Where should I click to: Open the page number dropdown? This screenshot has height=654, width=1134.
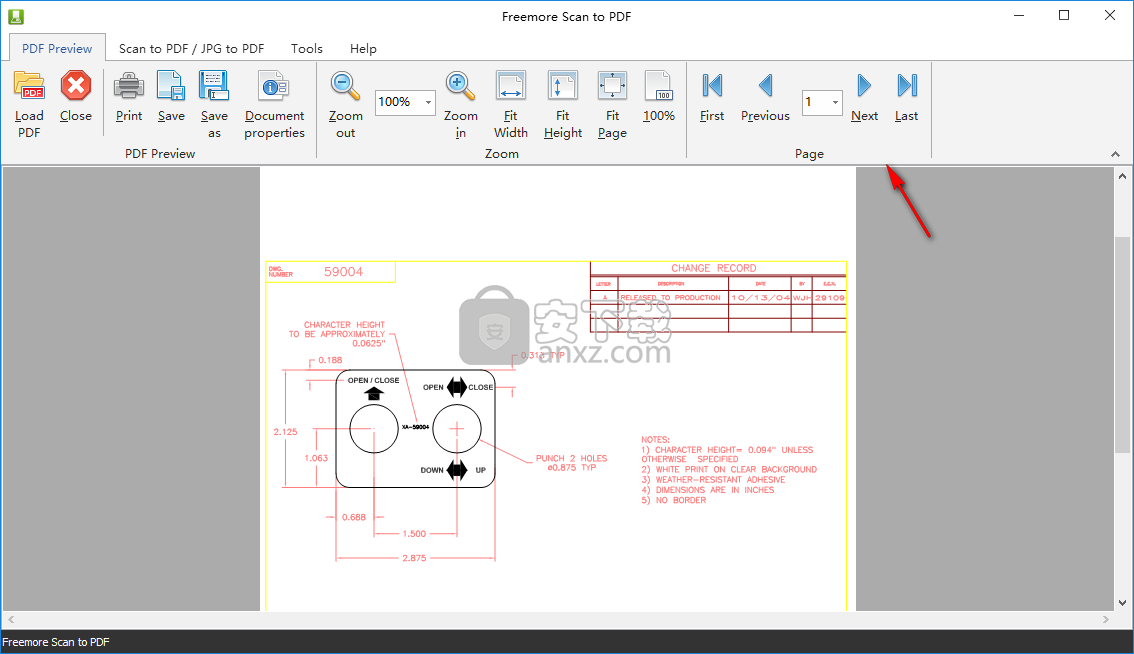tap(835, 102)
